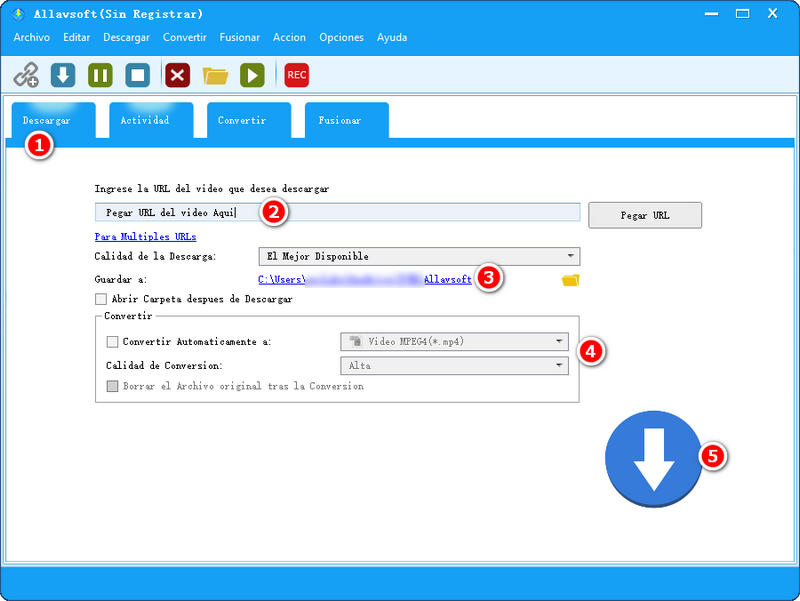Click the green play icon in toolbar
800x601 pixels.
pyautogui.click(x=252, y=75)
